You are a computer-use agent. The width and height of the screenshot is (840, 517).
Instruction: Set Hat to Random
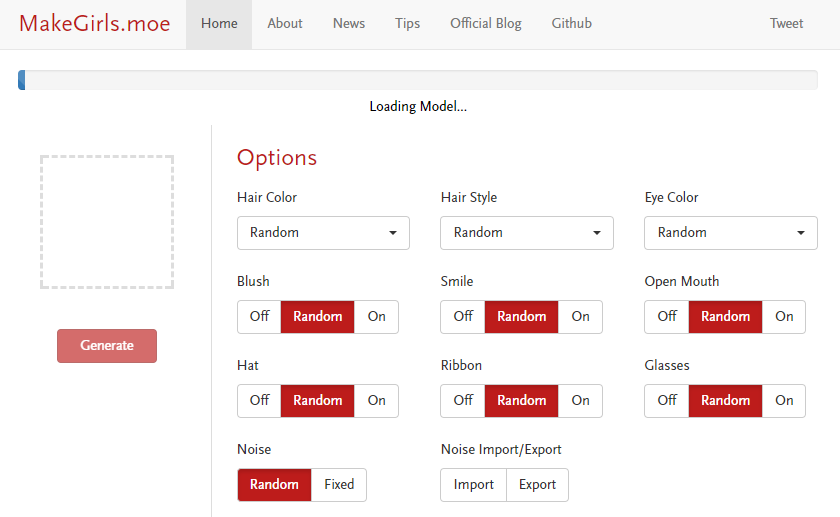coord(318,401)
